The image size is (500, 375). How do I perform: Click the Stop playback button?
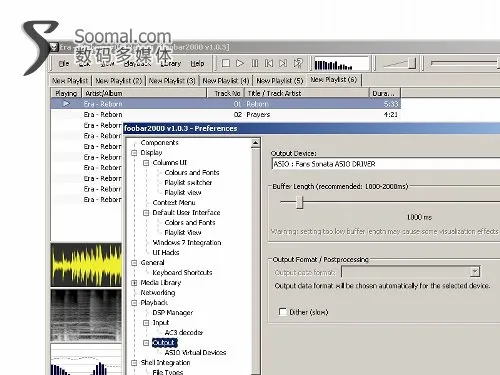coord(226,63)
